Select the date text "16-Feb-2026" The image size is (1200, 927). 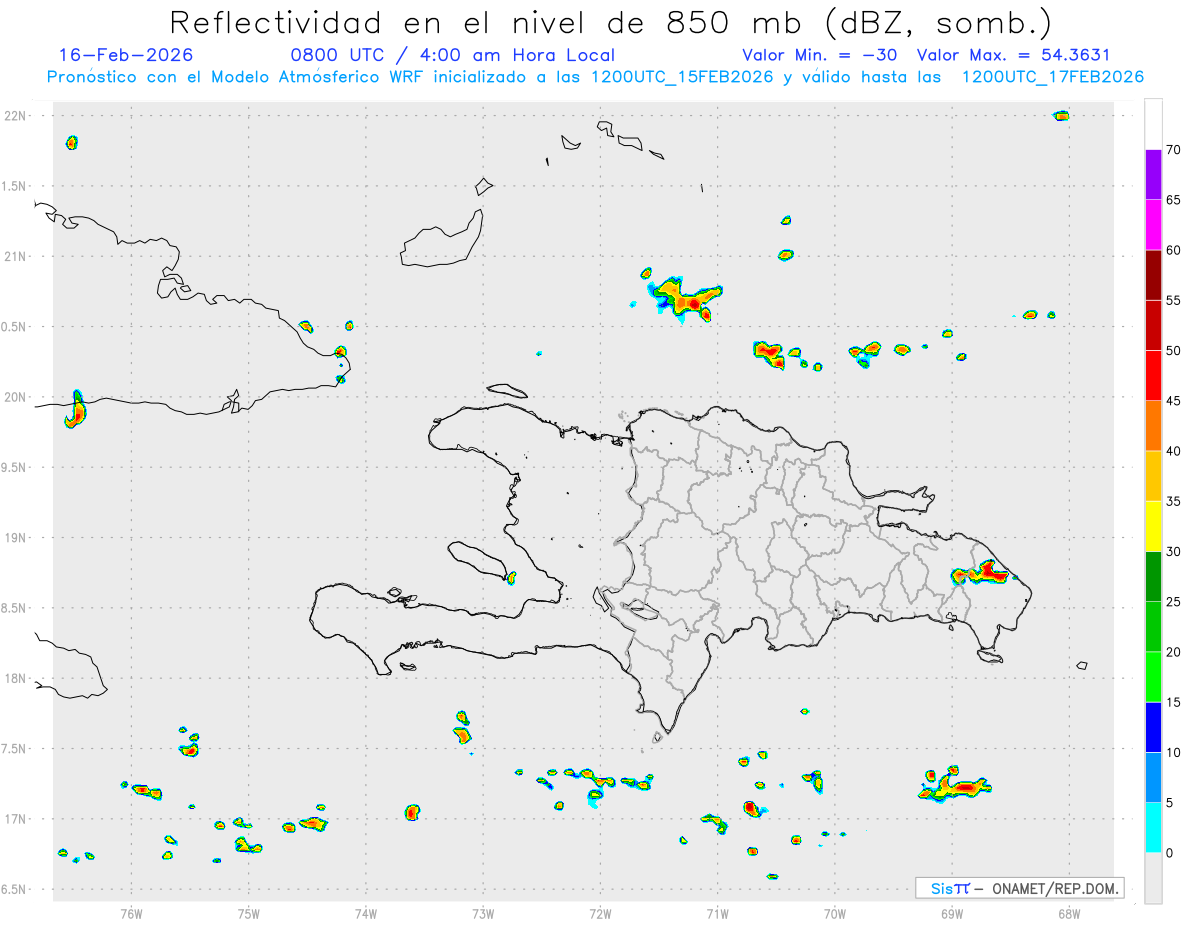click(x=126, y=55)
